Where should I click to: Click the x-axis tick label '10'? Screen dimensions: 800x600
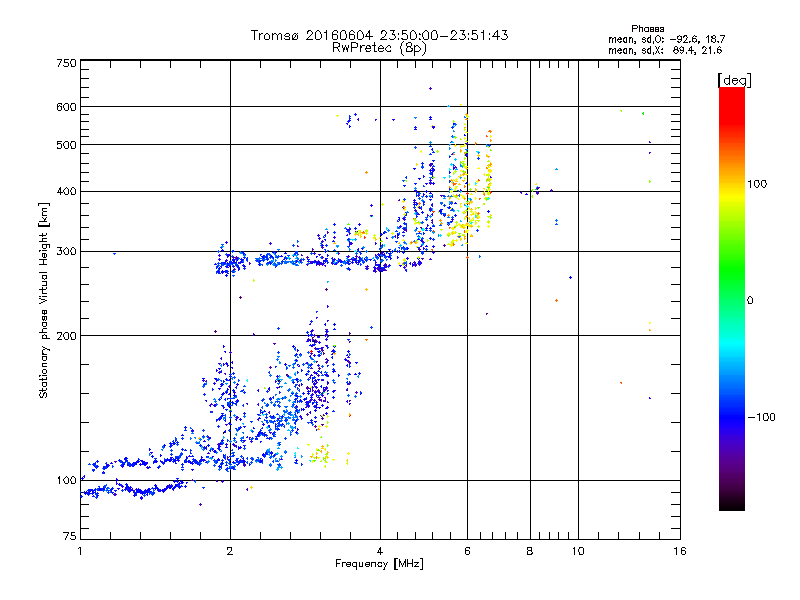click(x=578, y=551)
